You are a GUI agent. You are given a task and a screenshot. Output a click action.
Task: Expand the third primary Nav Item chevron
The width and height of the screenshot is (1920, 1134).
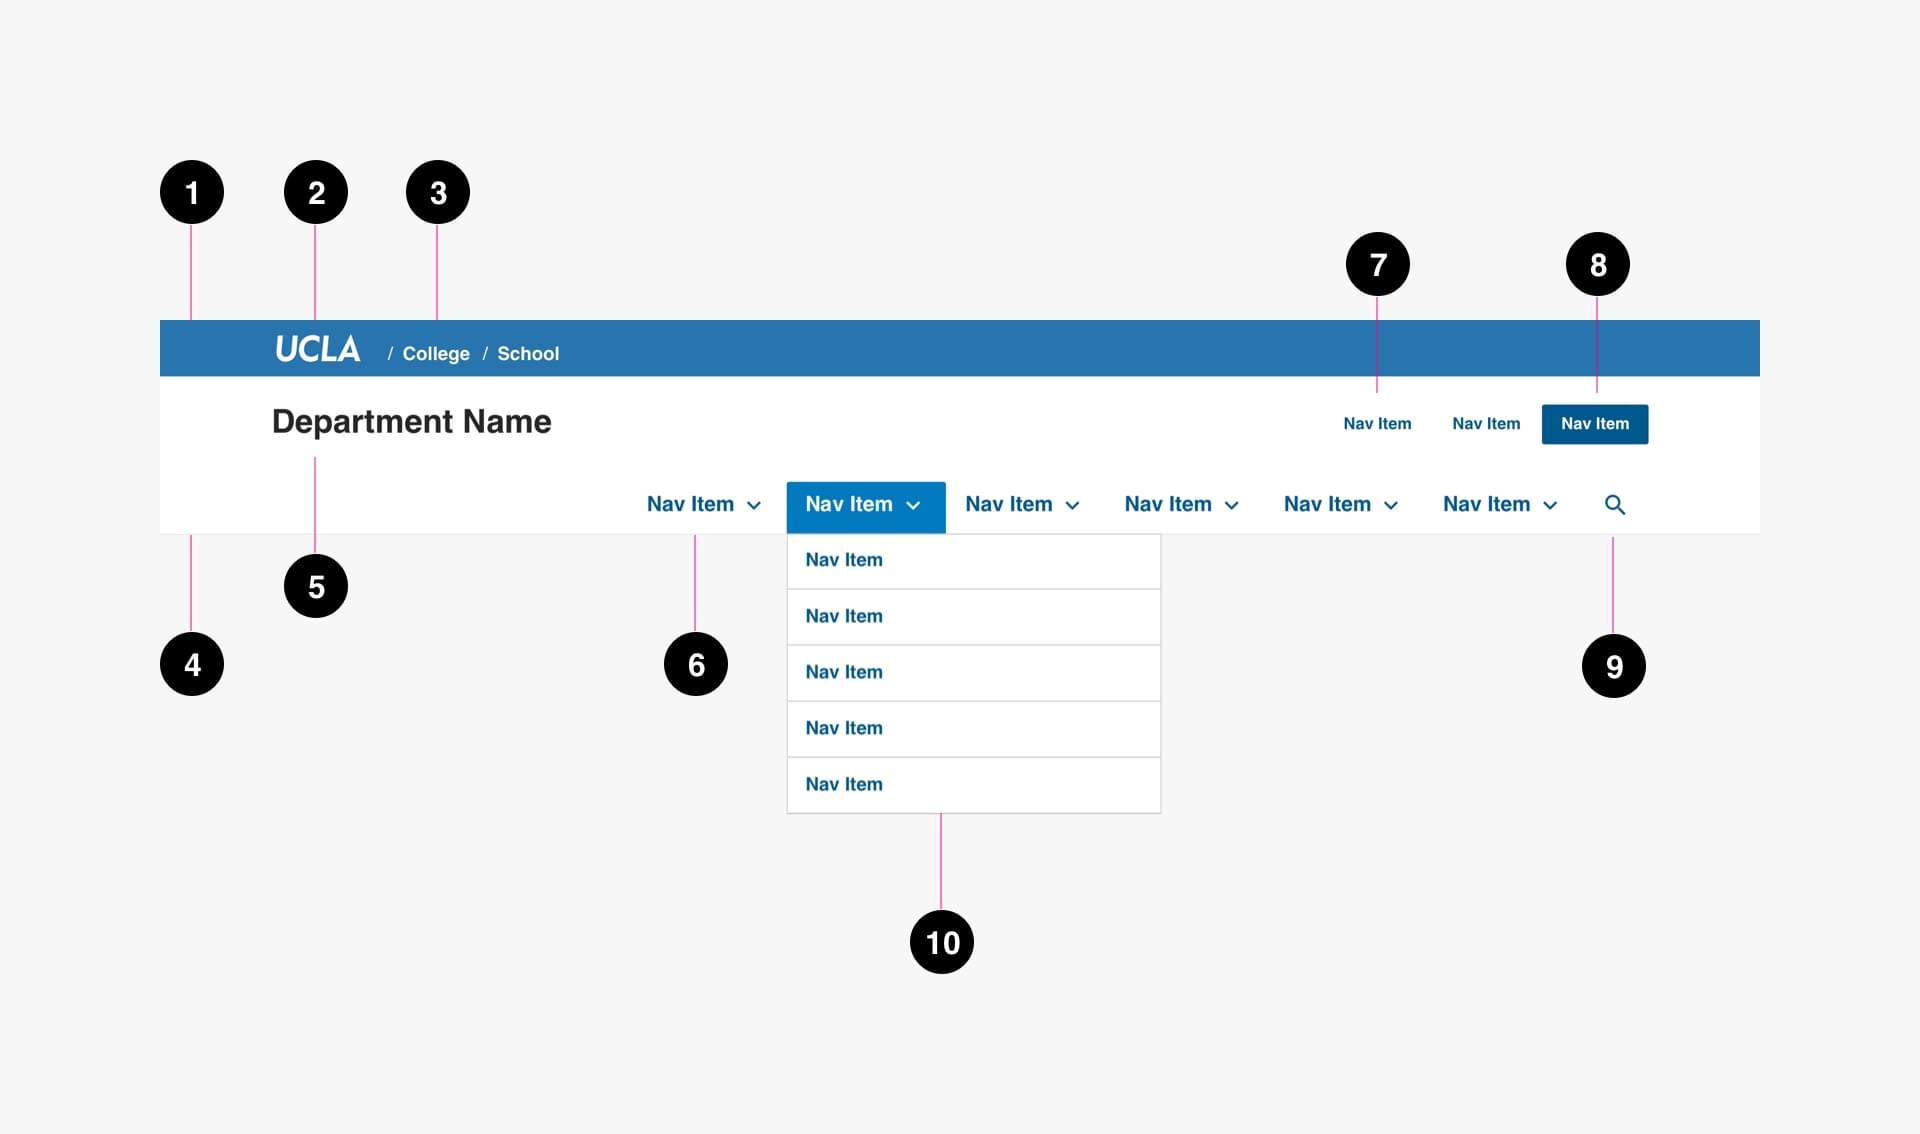tap(1072, 506)
